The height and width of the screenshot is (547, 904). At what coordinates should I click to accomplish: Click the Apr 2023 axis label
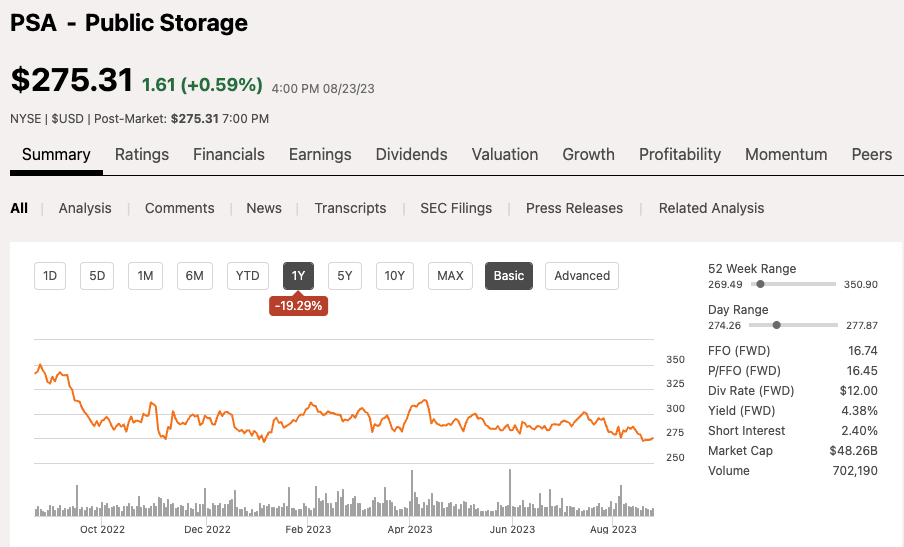coord(410,529)
